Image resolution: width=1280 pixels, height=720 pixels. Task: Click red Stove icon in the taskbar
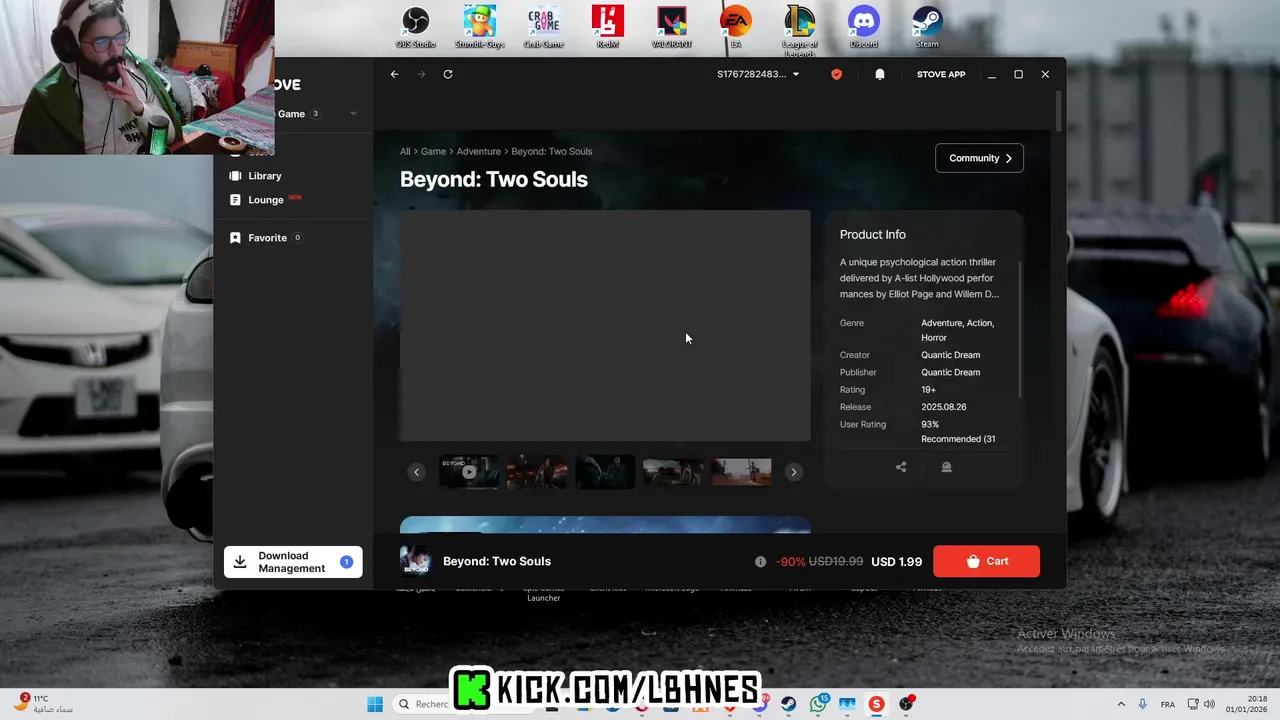(876, 704)
